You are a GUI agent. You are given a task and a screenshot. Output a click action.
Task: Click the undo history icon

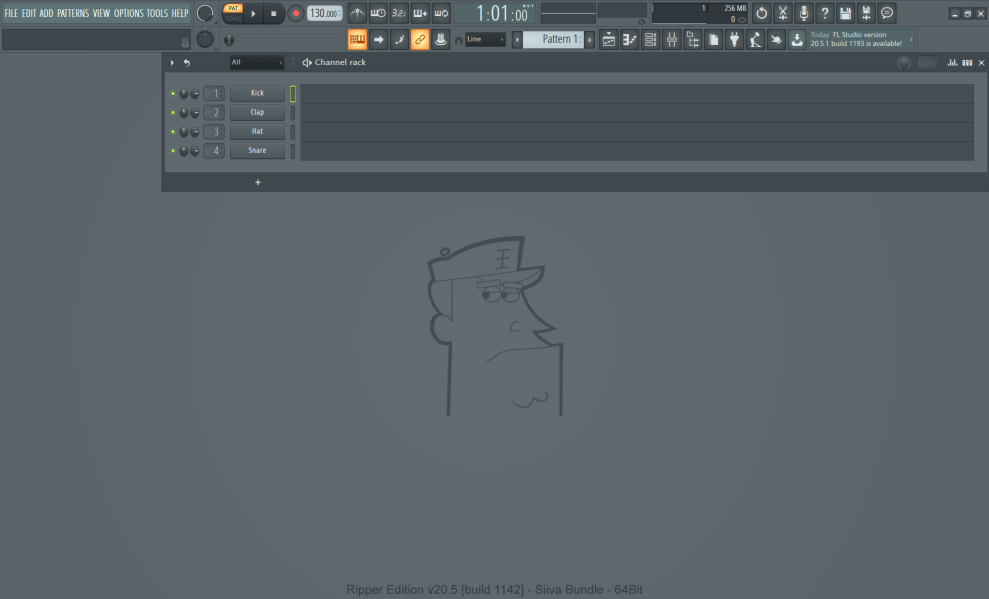[x=762, y=13]
